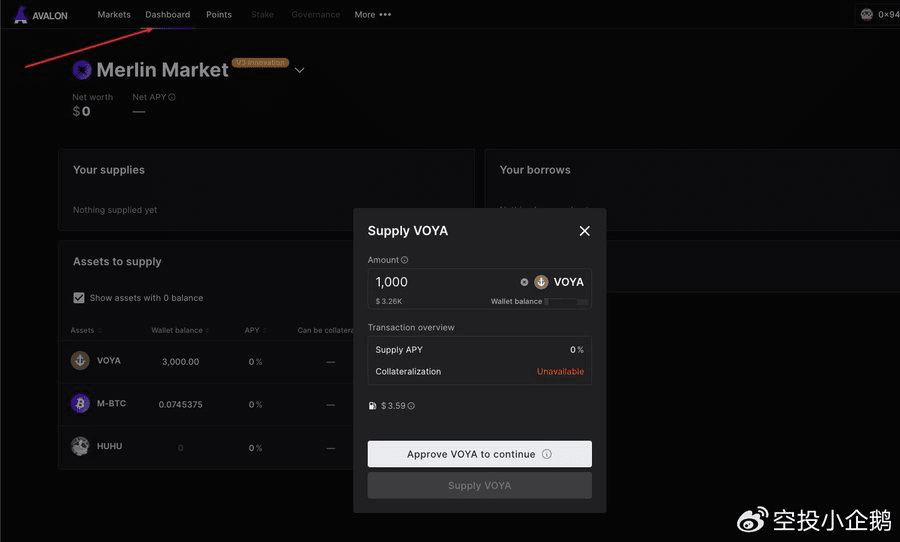Clear the amount with the small x icon
The height and width of the screenshot is (542, 900).
pos(524,282)
